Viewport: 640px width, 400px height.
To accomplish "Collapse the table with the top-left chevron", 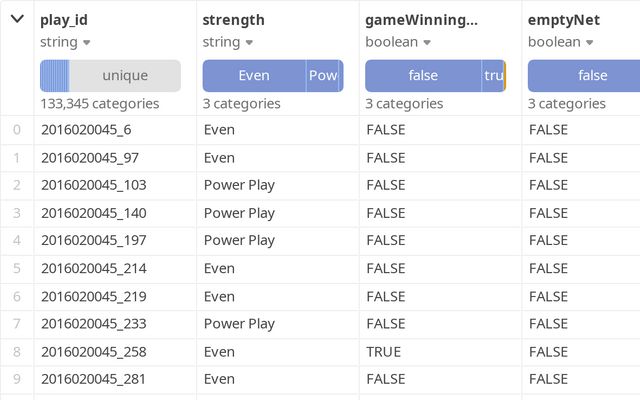I will pos(17,19).
